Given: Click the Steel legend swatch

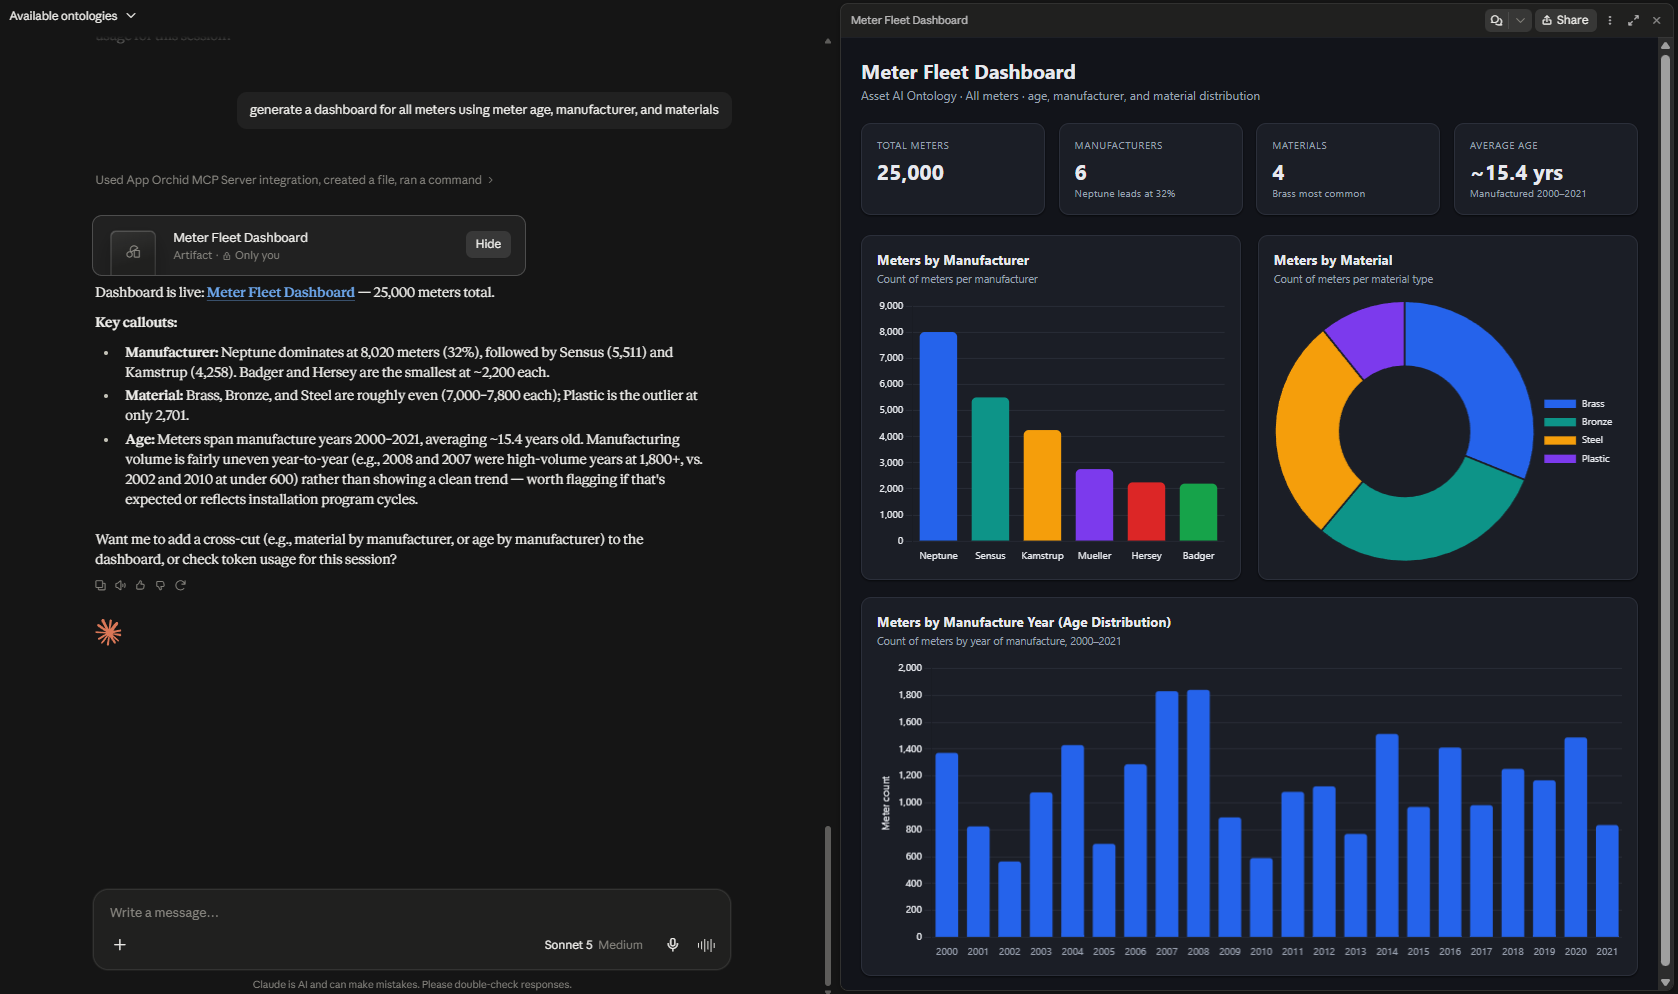Looking at the screenshot, I should point(1559,440).
